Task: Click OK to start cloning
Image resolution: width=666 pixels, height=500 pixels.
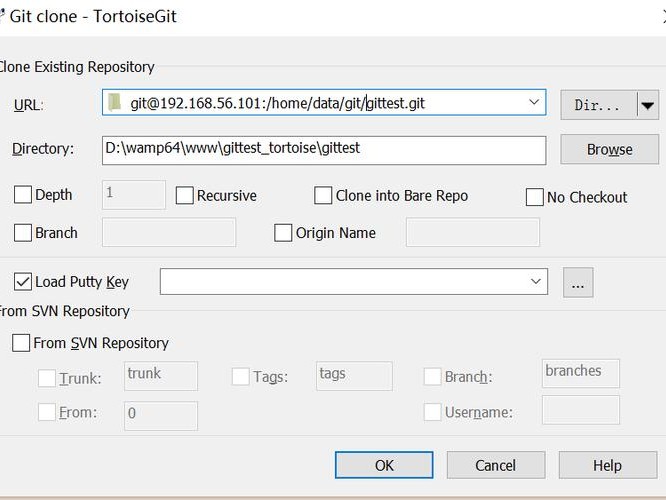Action: point(384,465)
